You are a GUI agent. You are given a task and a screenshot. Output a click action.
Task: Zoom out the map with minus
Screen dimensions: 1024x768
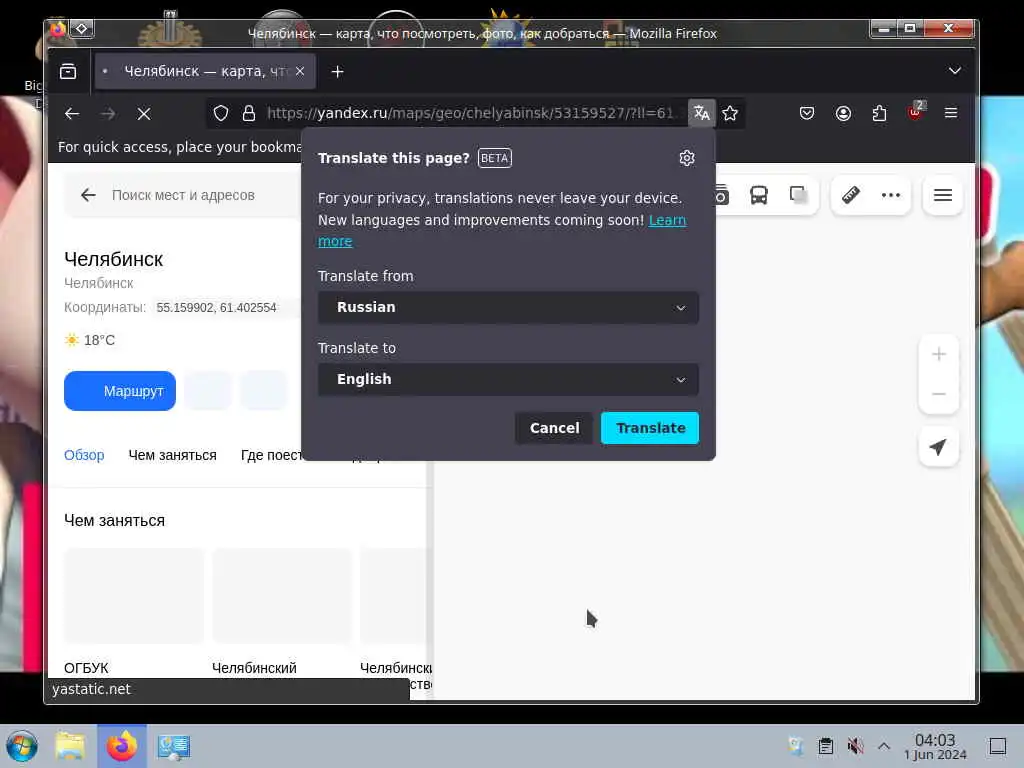coord(938,394)
